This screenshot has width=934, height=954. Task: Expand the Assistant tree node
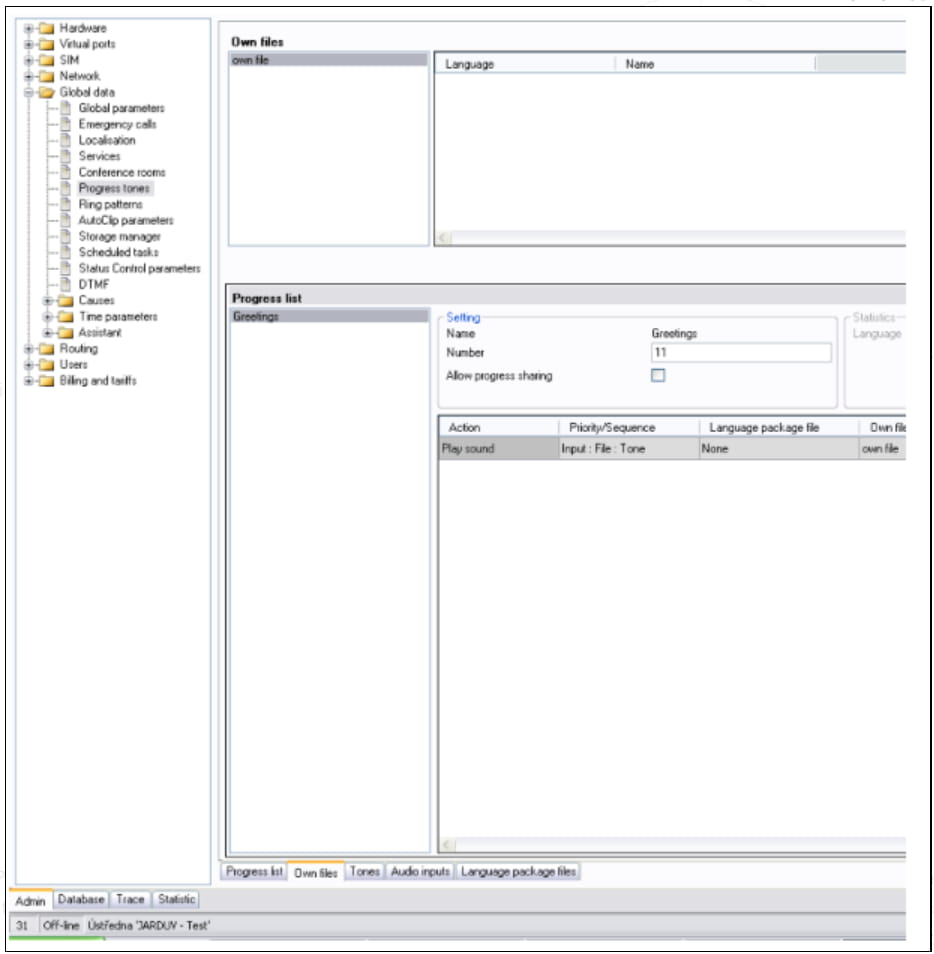pos(47,333)
